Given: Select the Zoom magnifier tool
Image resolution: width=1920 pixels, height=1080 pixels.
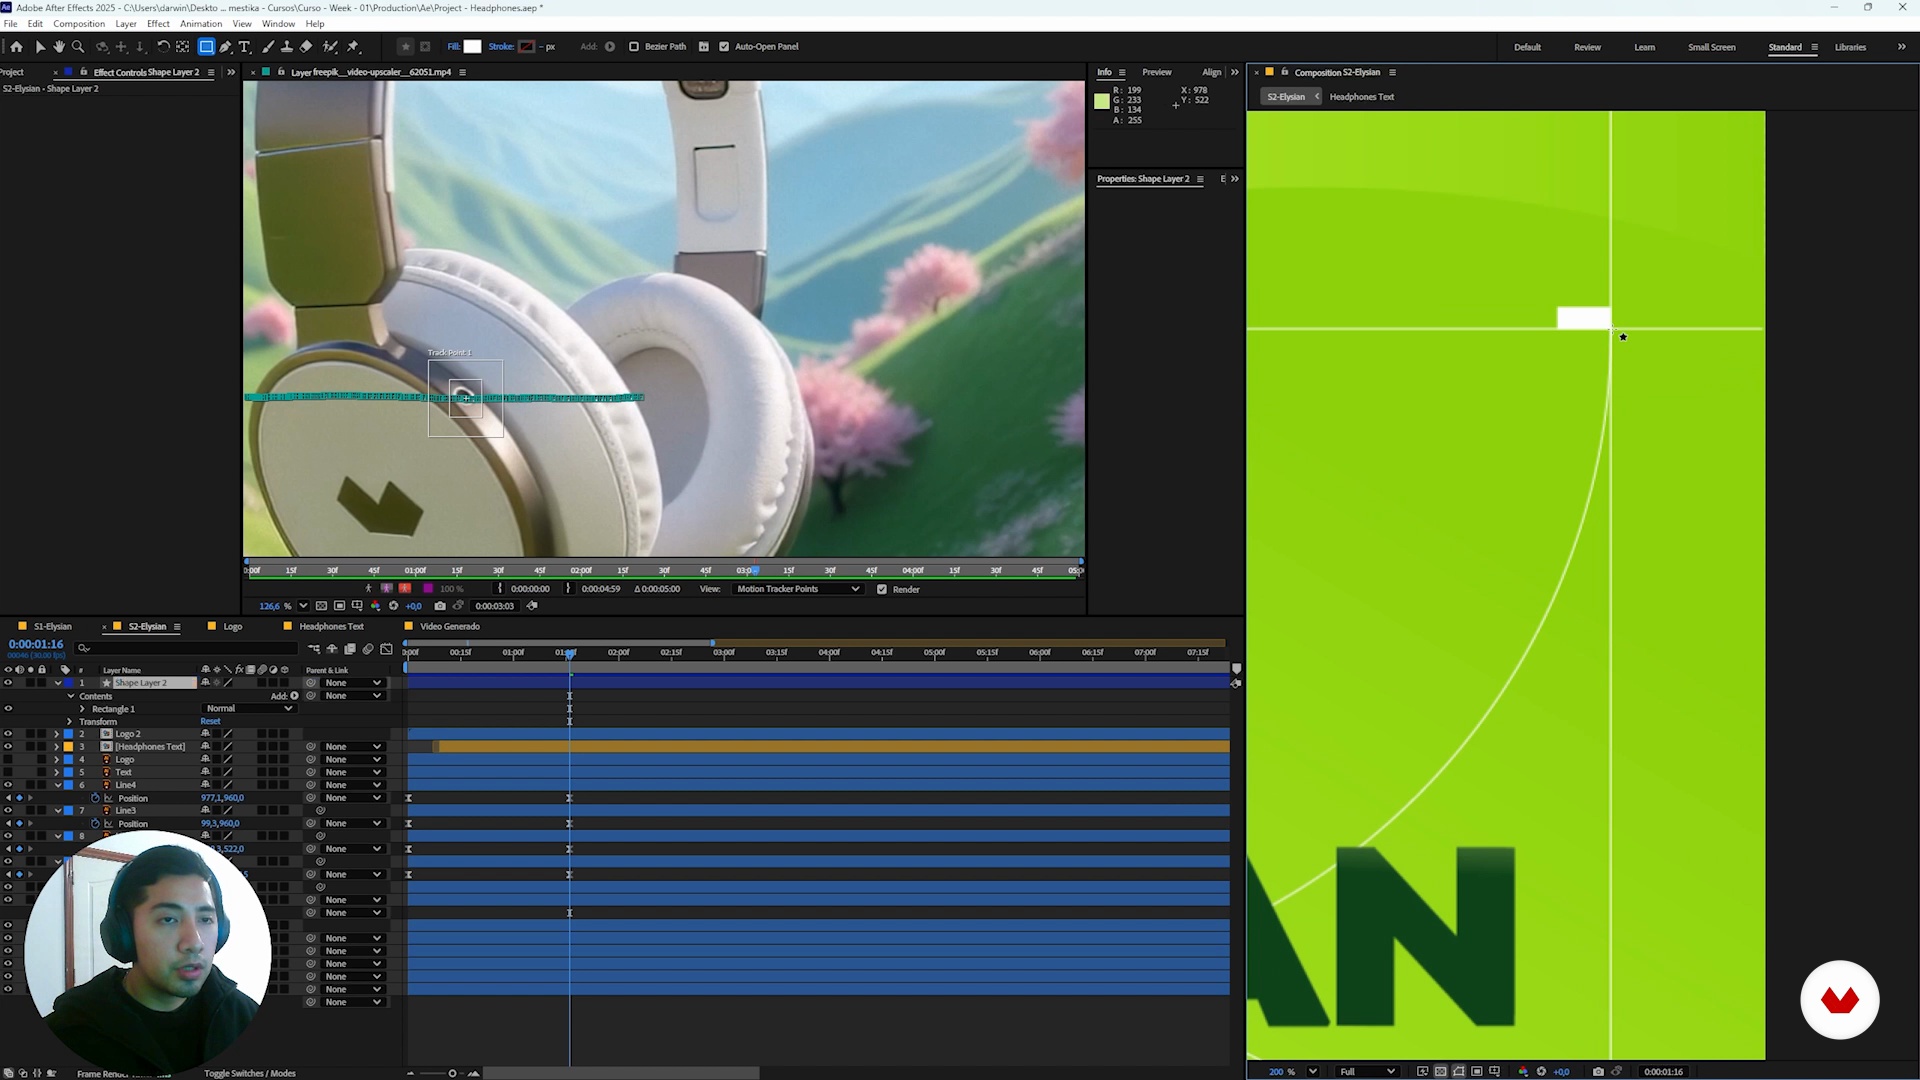Looking at the screenshot, I should point(78,47).
